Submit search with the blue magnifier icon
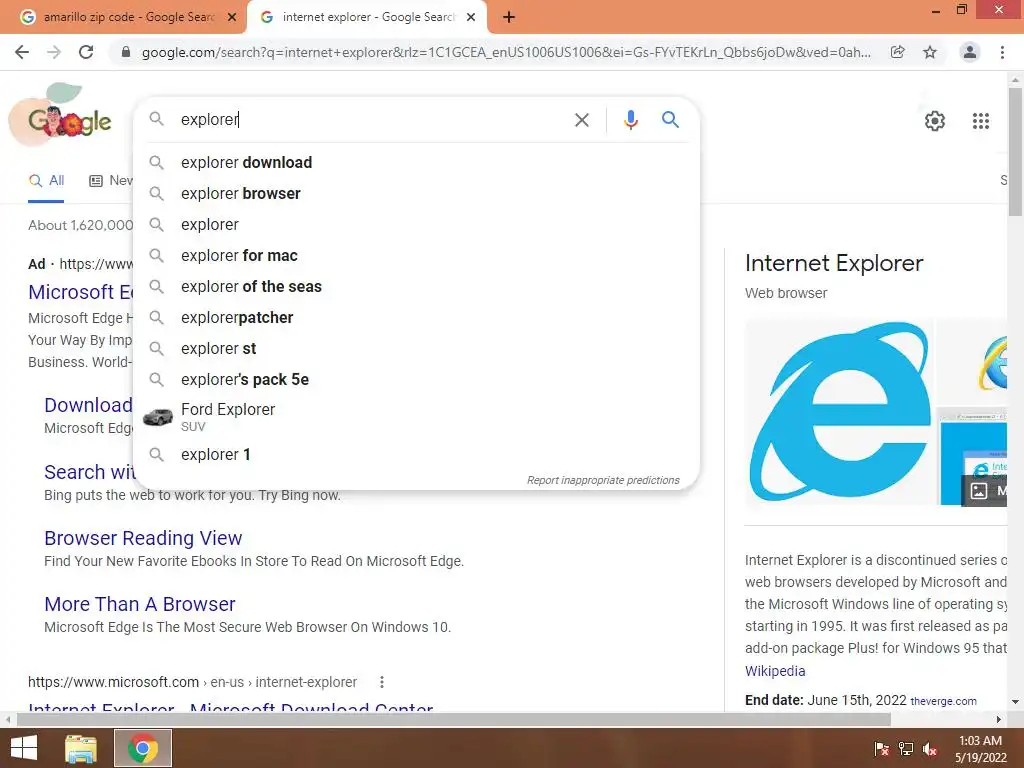 pos(670,120)
